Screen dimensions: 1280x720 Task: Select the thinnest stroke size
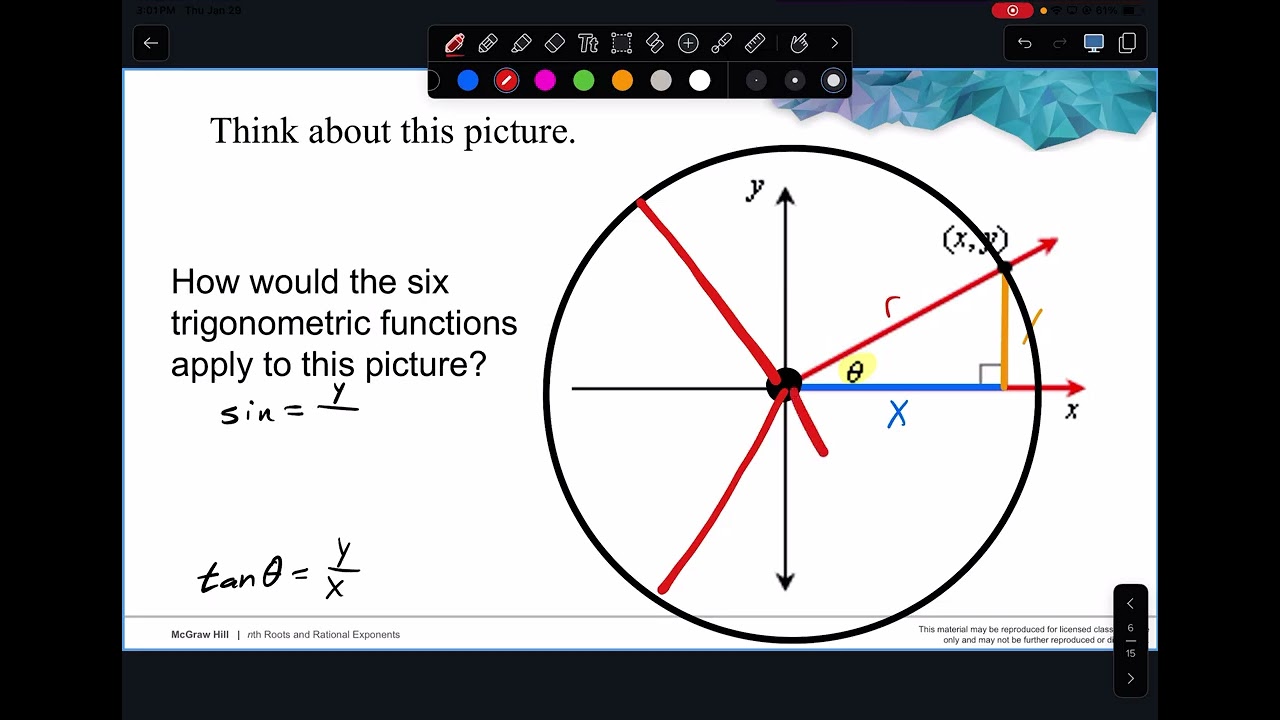pyautogui.click(x=756, y=81)
